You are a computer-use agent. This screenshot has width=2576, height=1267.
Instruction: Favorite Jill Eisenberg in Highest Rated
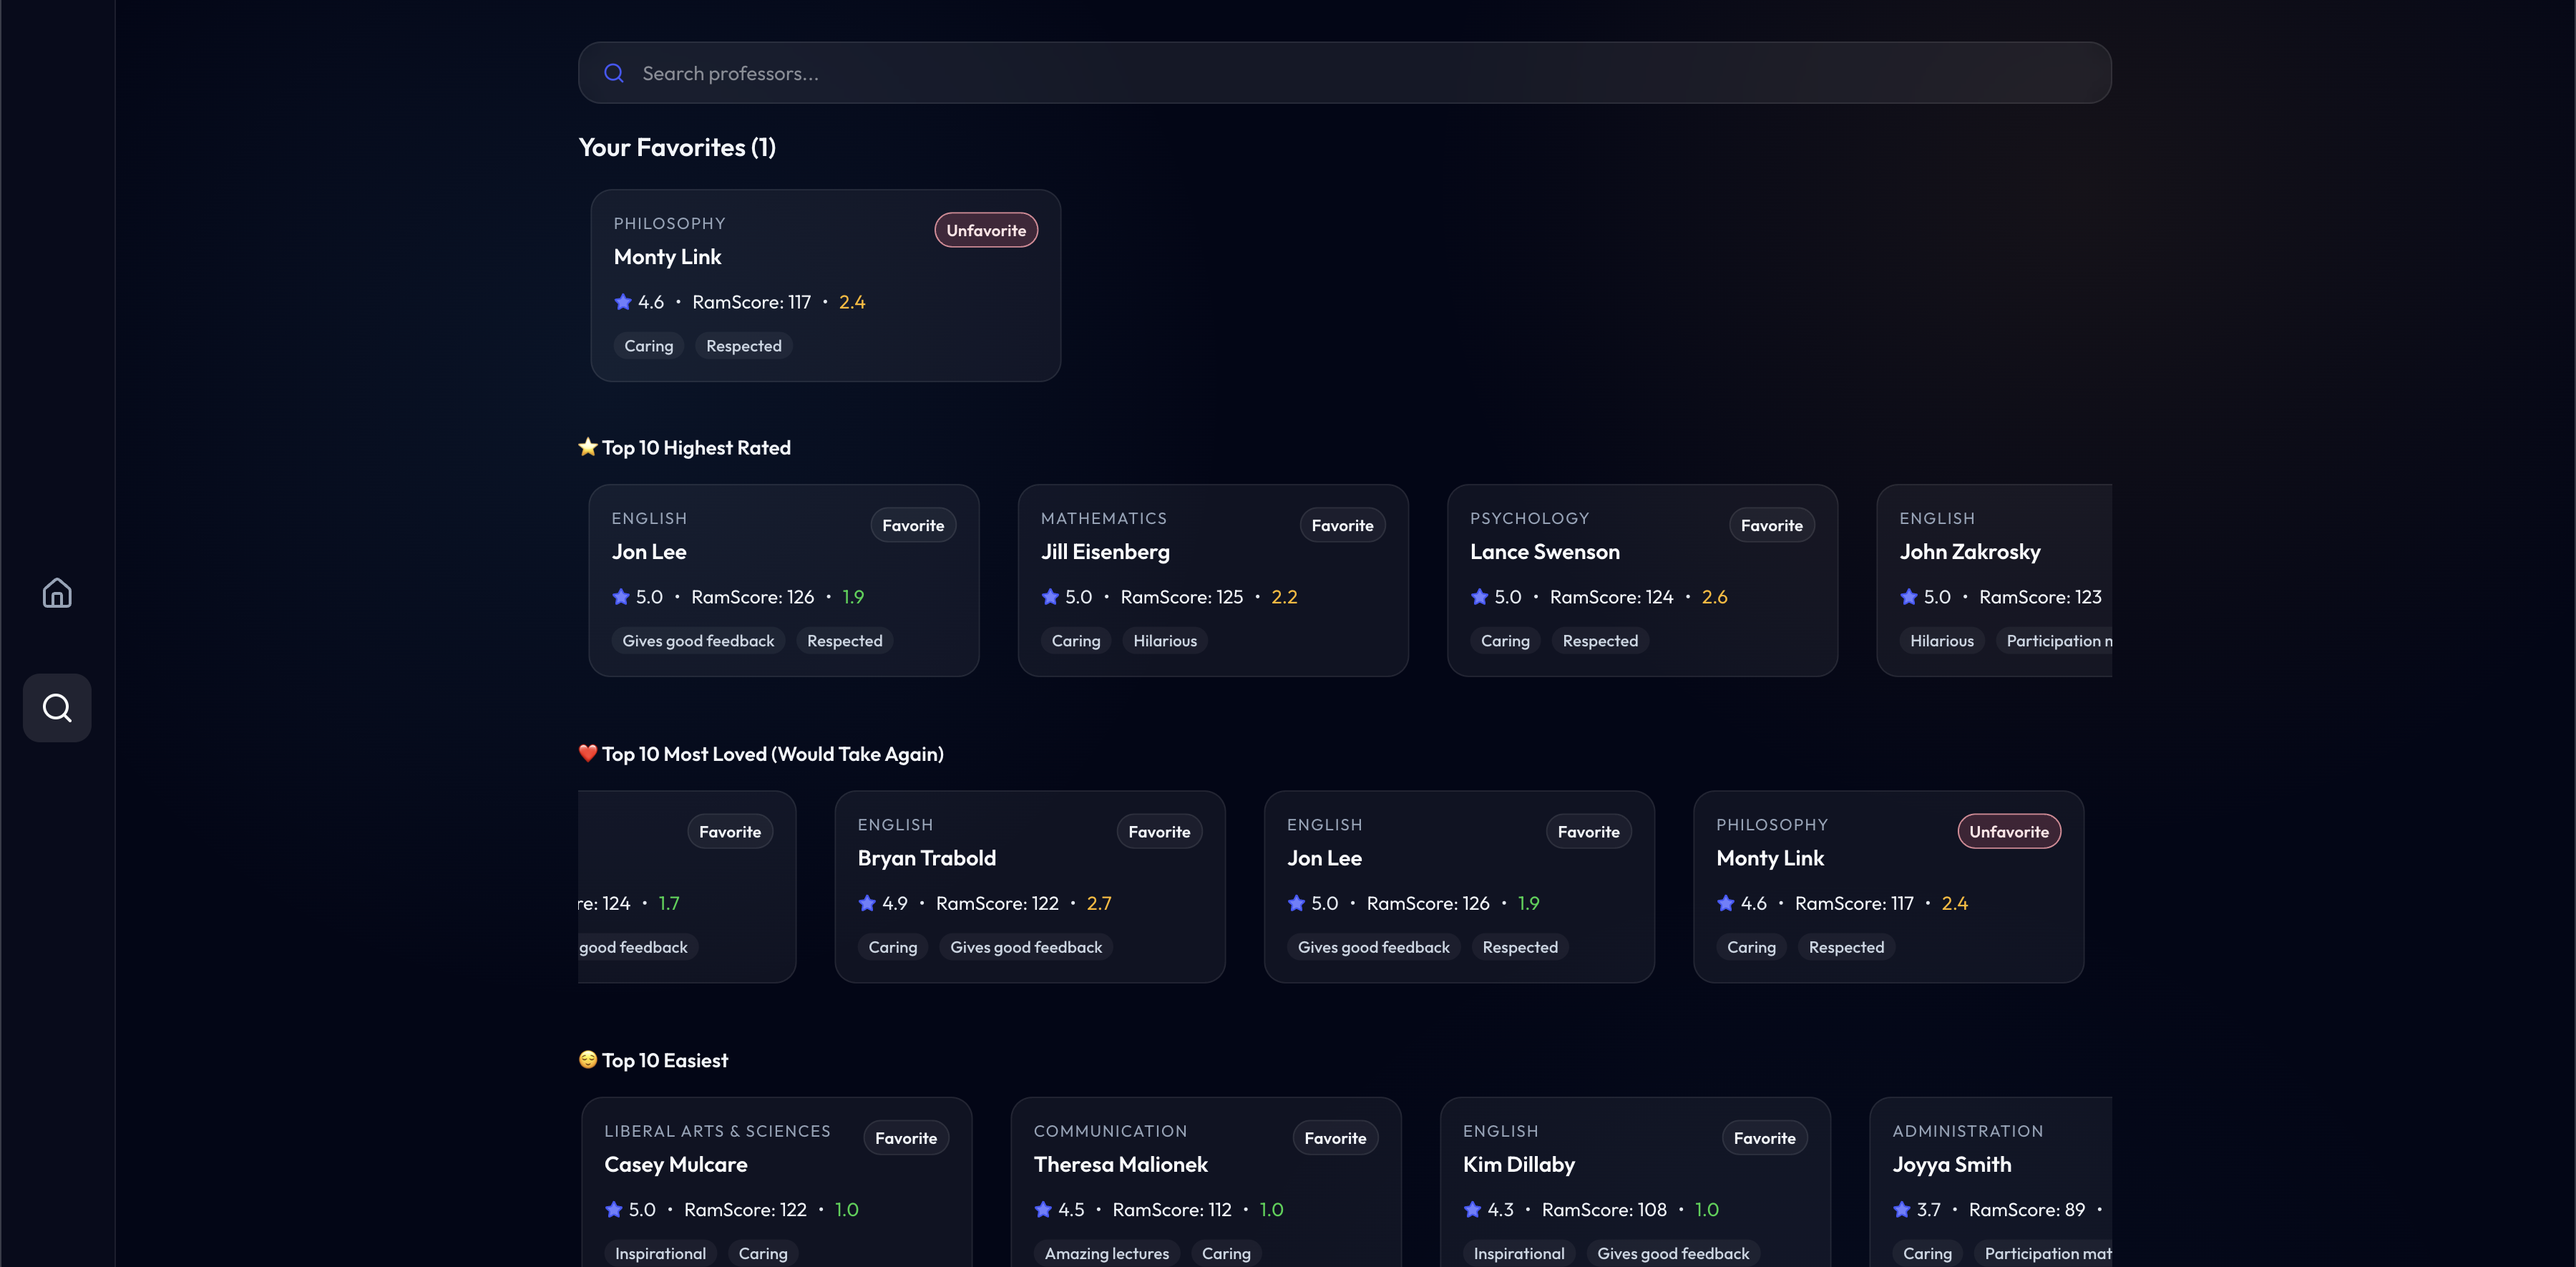point(1341,525)
